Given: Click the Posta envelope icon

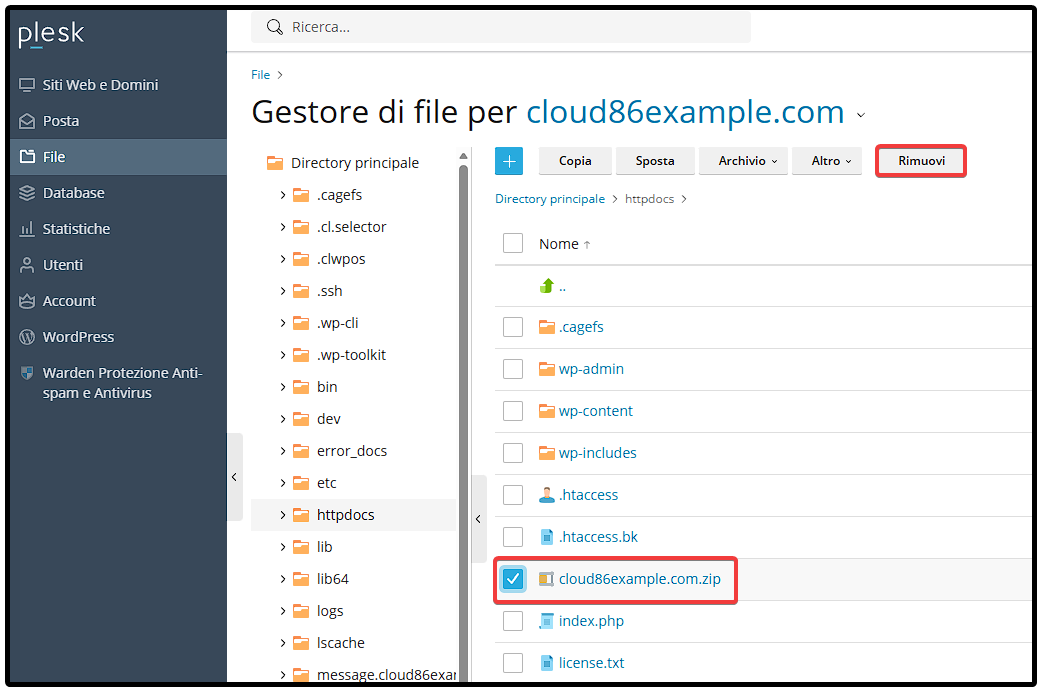Looking at the screenshot, I should pyautogui.click(x=27, y=121).
